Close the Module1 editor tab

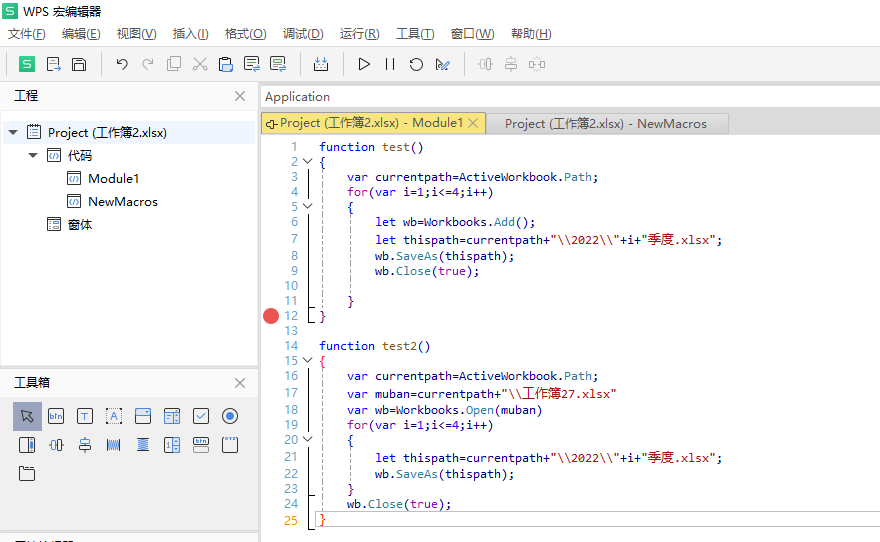(473, 123)
